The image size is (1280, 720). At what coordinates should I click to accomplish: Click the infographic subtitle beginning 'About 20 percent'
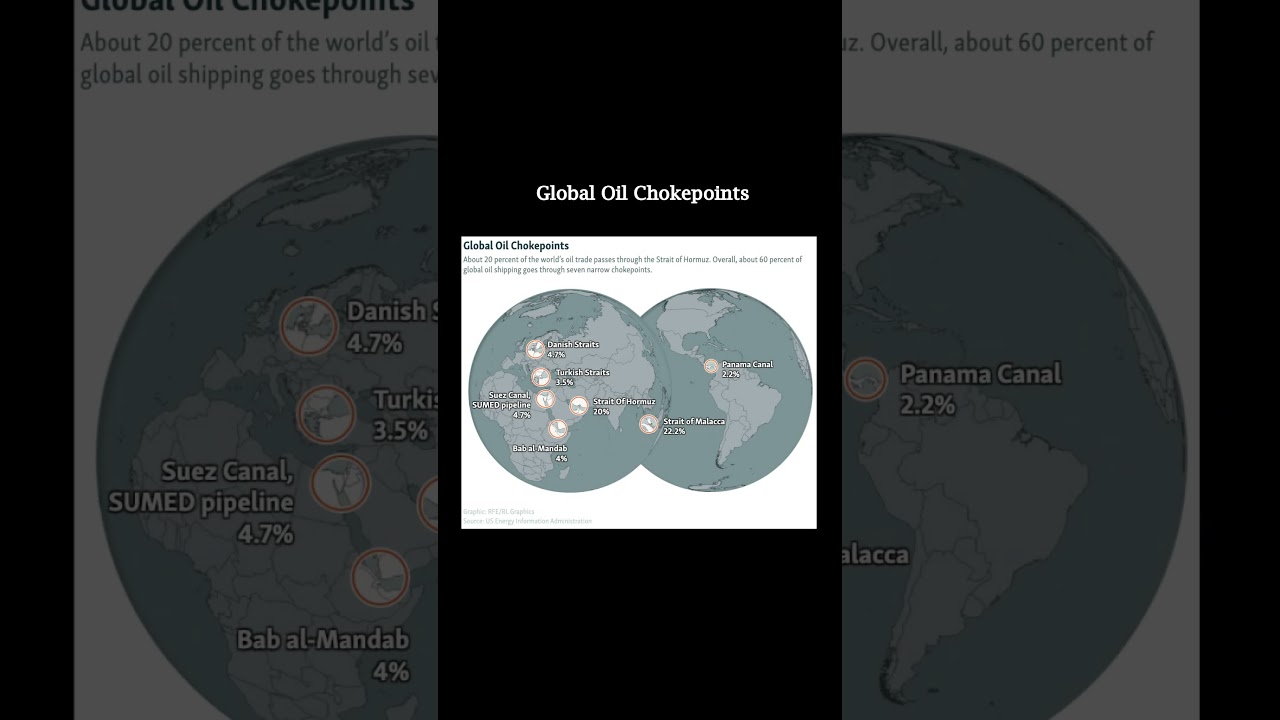(632, 265)
